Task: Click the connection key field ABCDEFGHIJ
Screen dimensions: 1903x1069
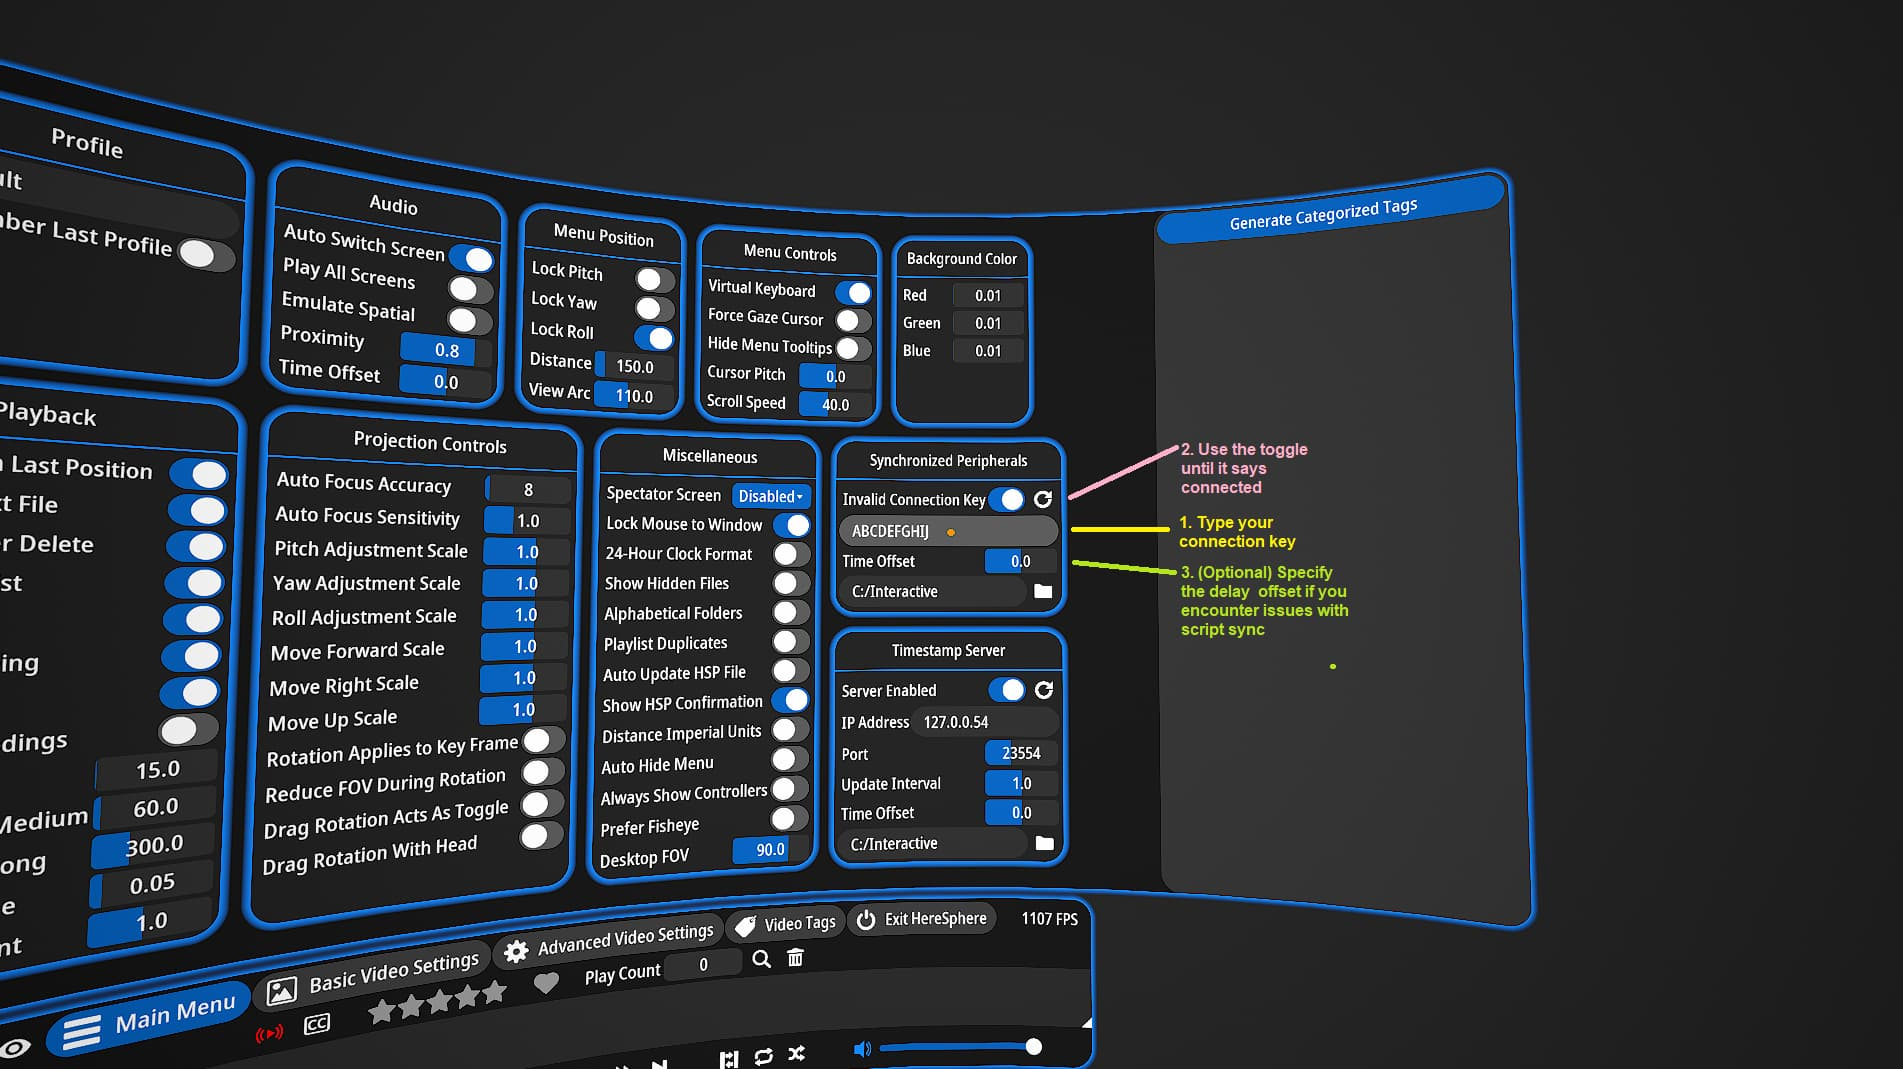Action: (948, 531)
